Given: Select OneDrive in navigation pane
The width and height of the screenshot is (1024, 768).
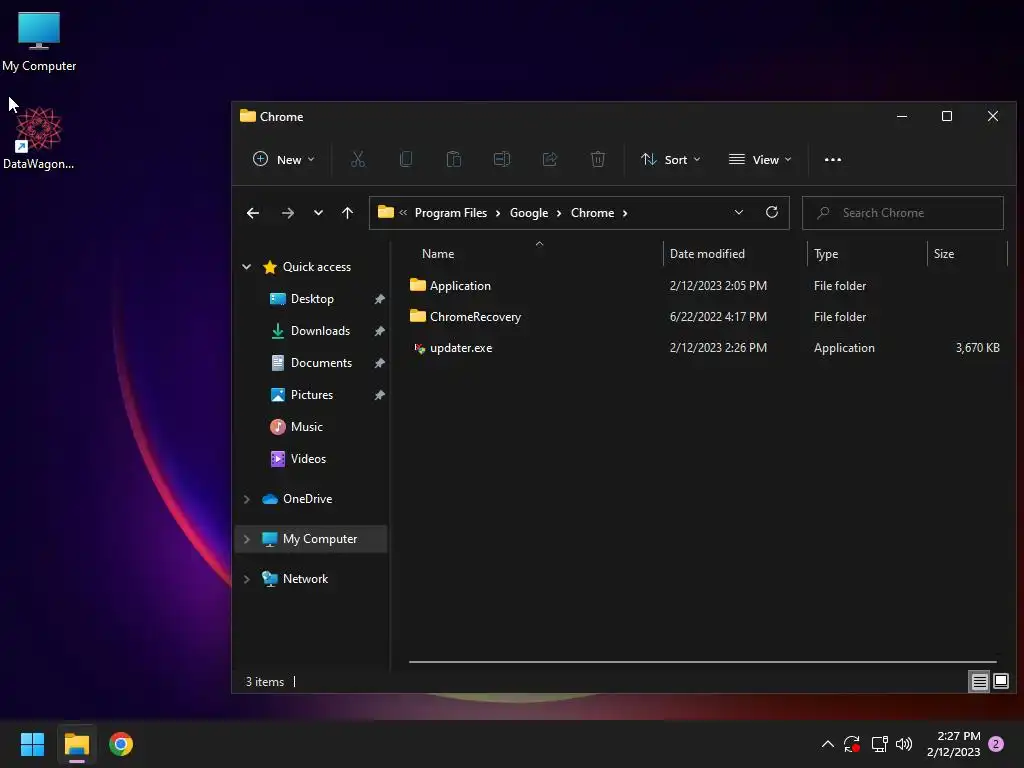Looking at the screenshot, I should click(x=308, y=498).
